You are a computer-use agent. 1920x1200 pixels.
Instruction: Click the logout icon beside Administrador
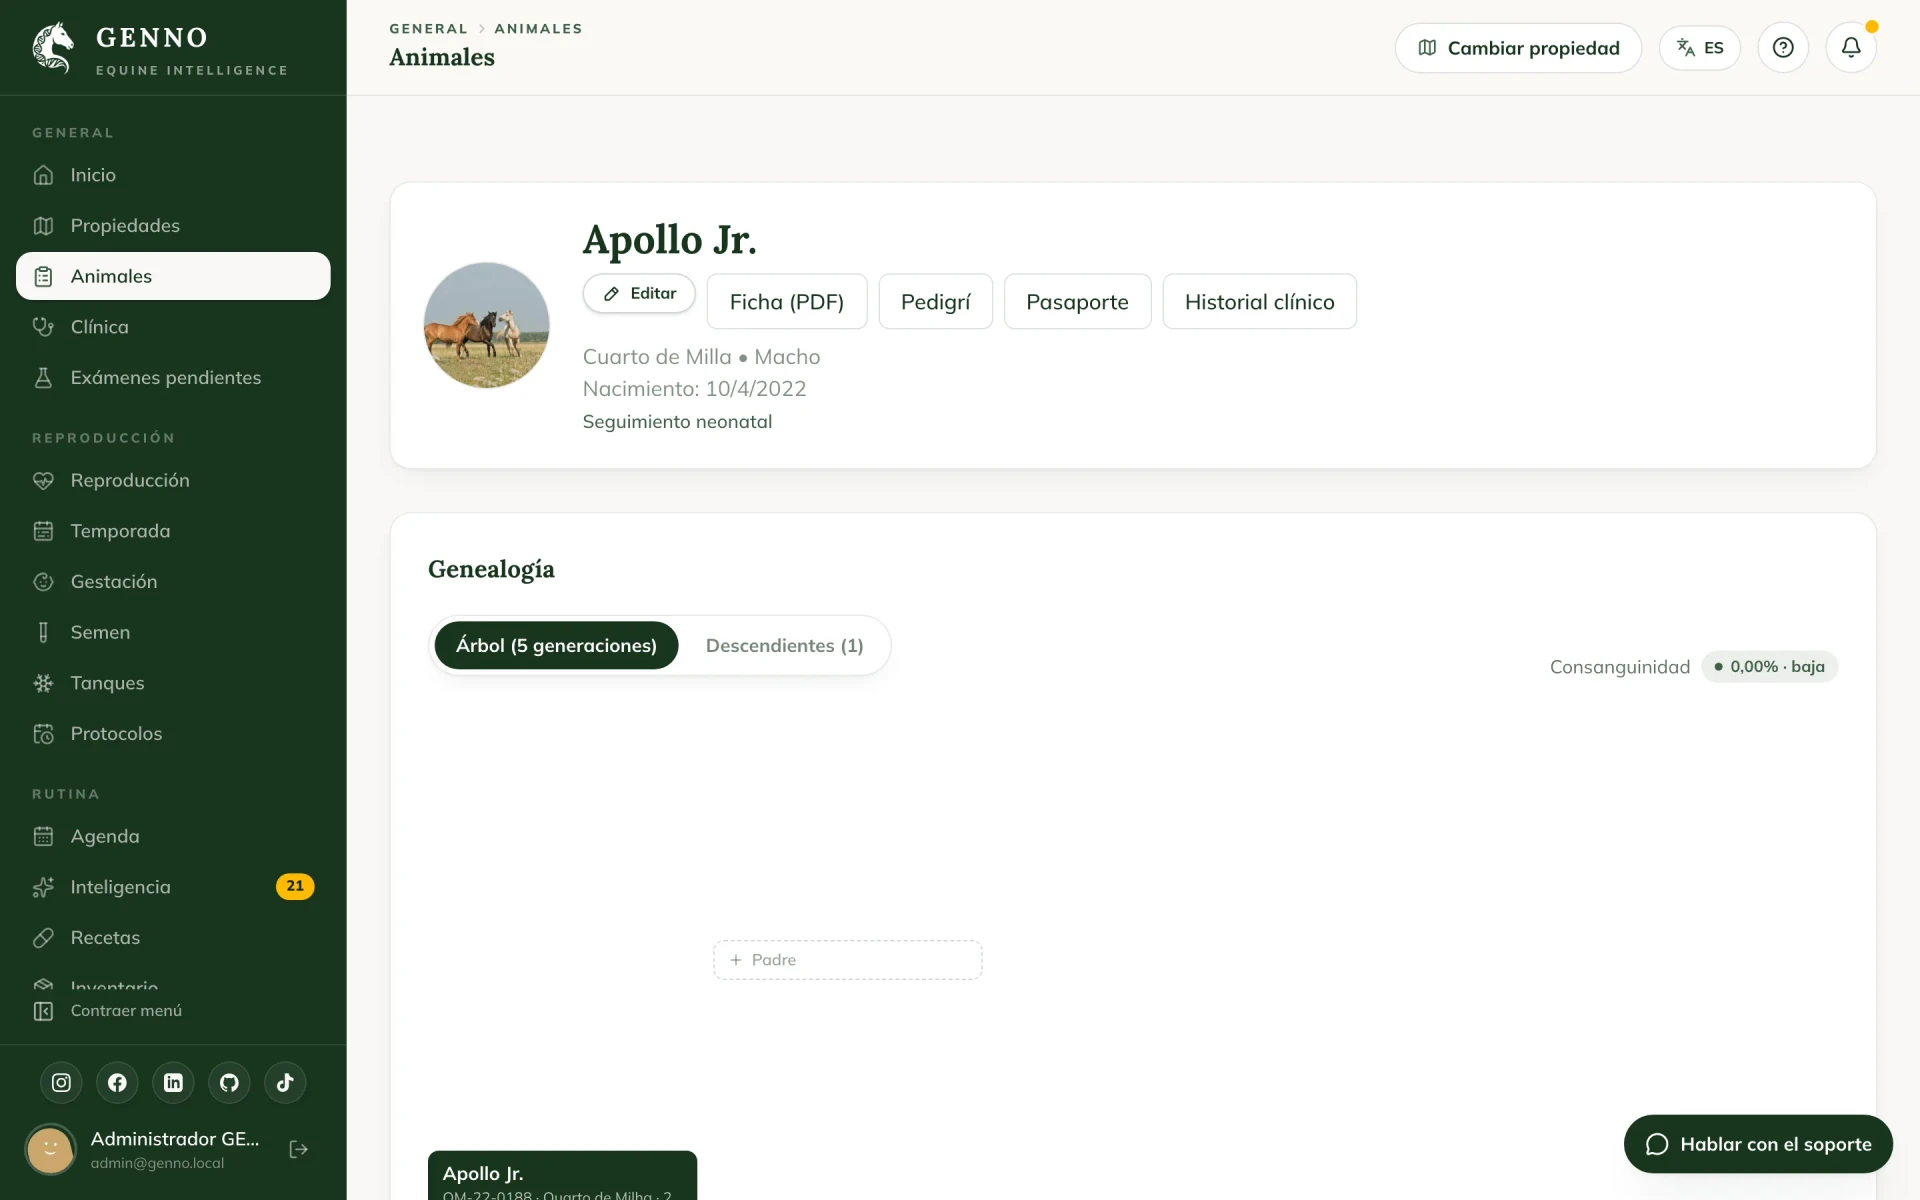298,1150
